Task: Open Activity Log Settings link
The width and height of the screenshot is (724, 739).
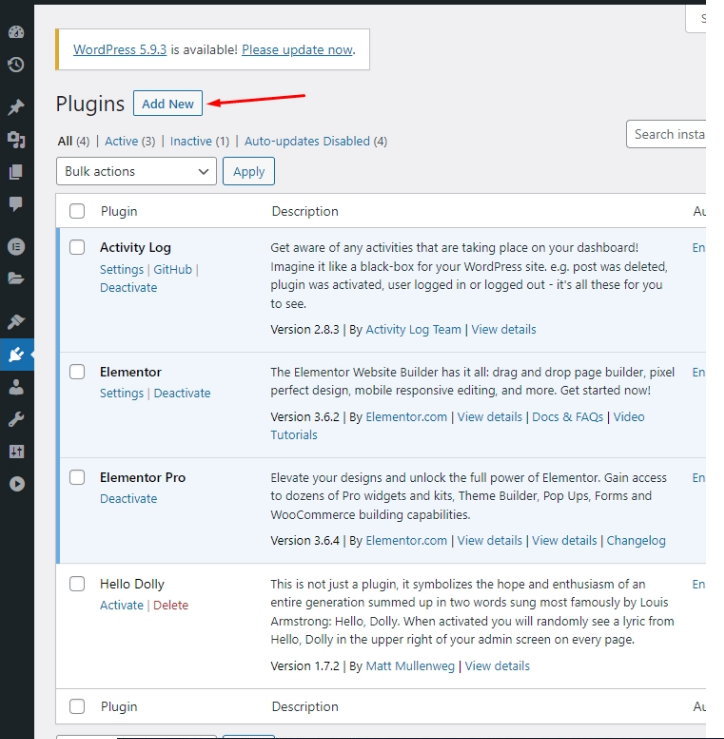Action: tap(122, 270)
